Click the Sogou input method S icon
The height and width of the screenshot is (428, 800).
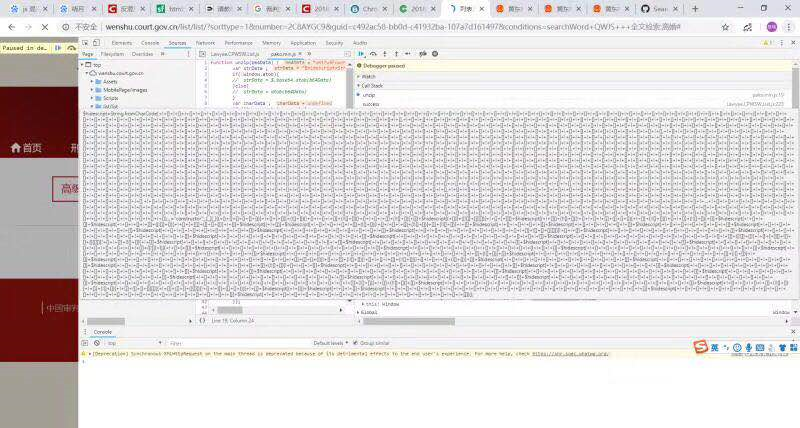pos(701,347)
